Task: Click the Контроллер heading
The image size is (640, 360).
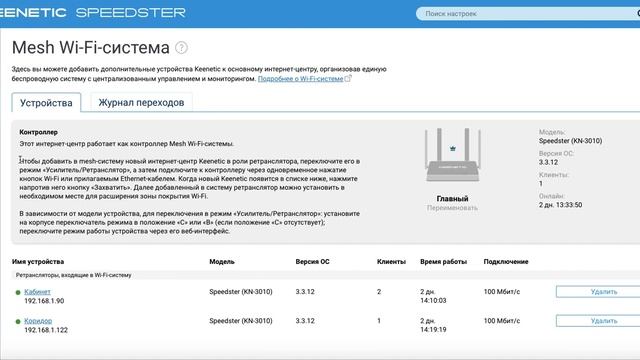Action: click(x=38, y=132)
